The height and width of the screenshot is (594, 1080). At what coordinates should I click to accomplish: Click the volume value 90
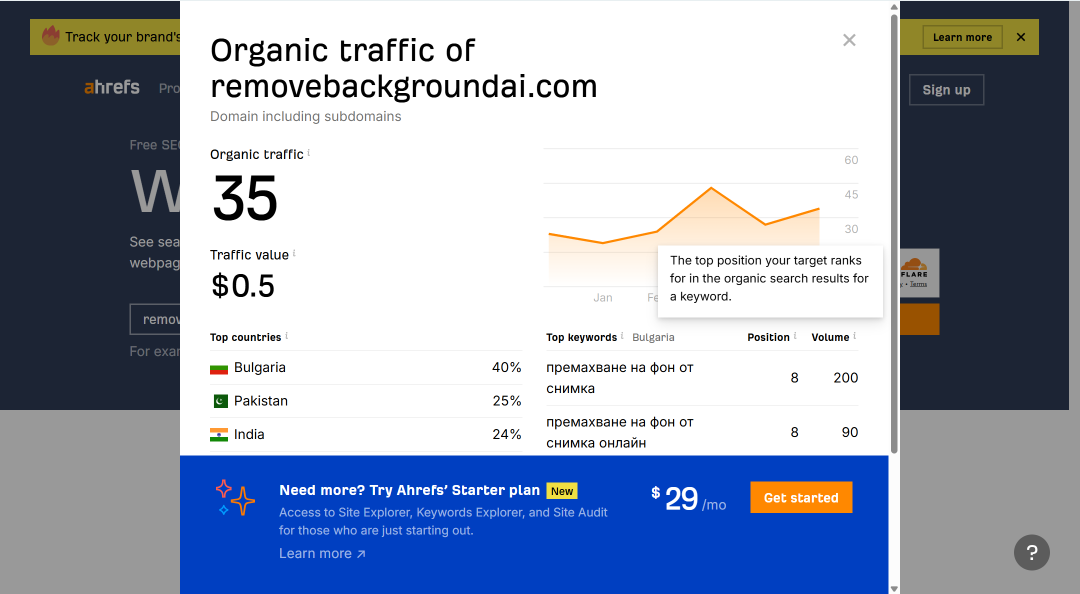click(850, 432)
